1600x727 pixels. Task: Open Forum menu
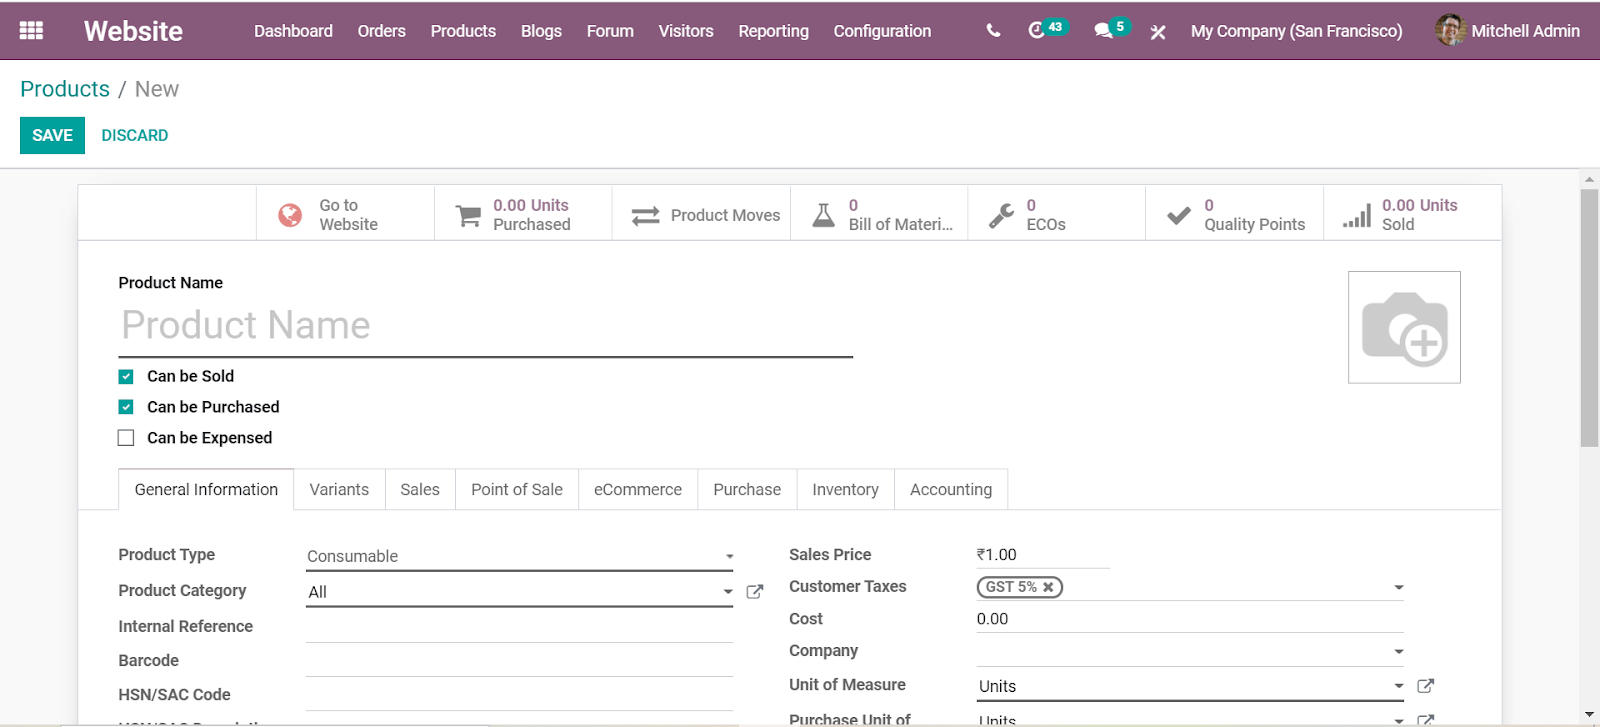tap(610, 31)
